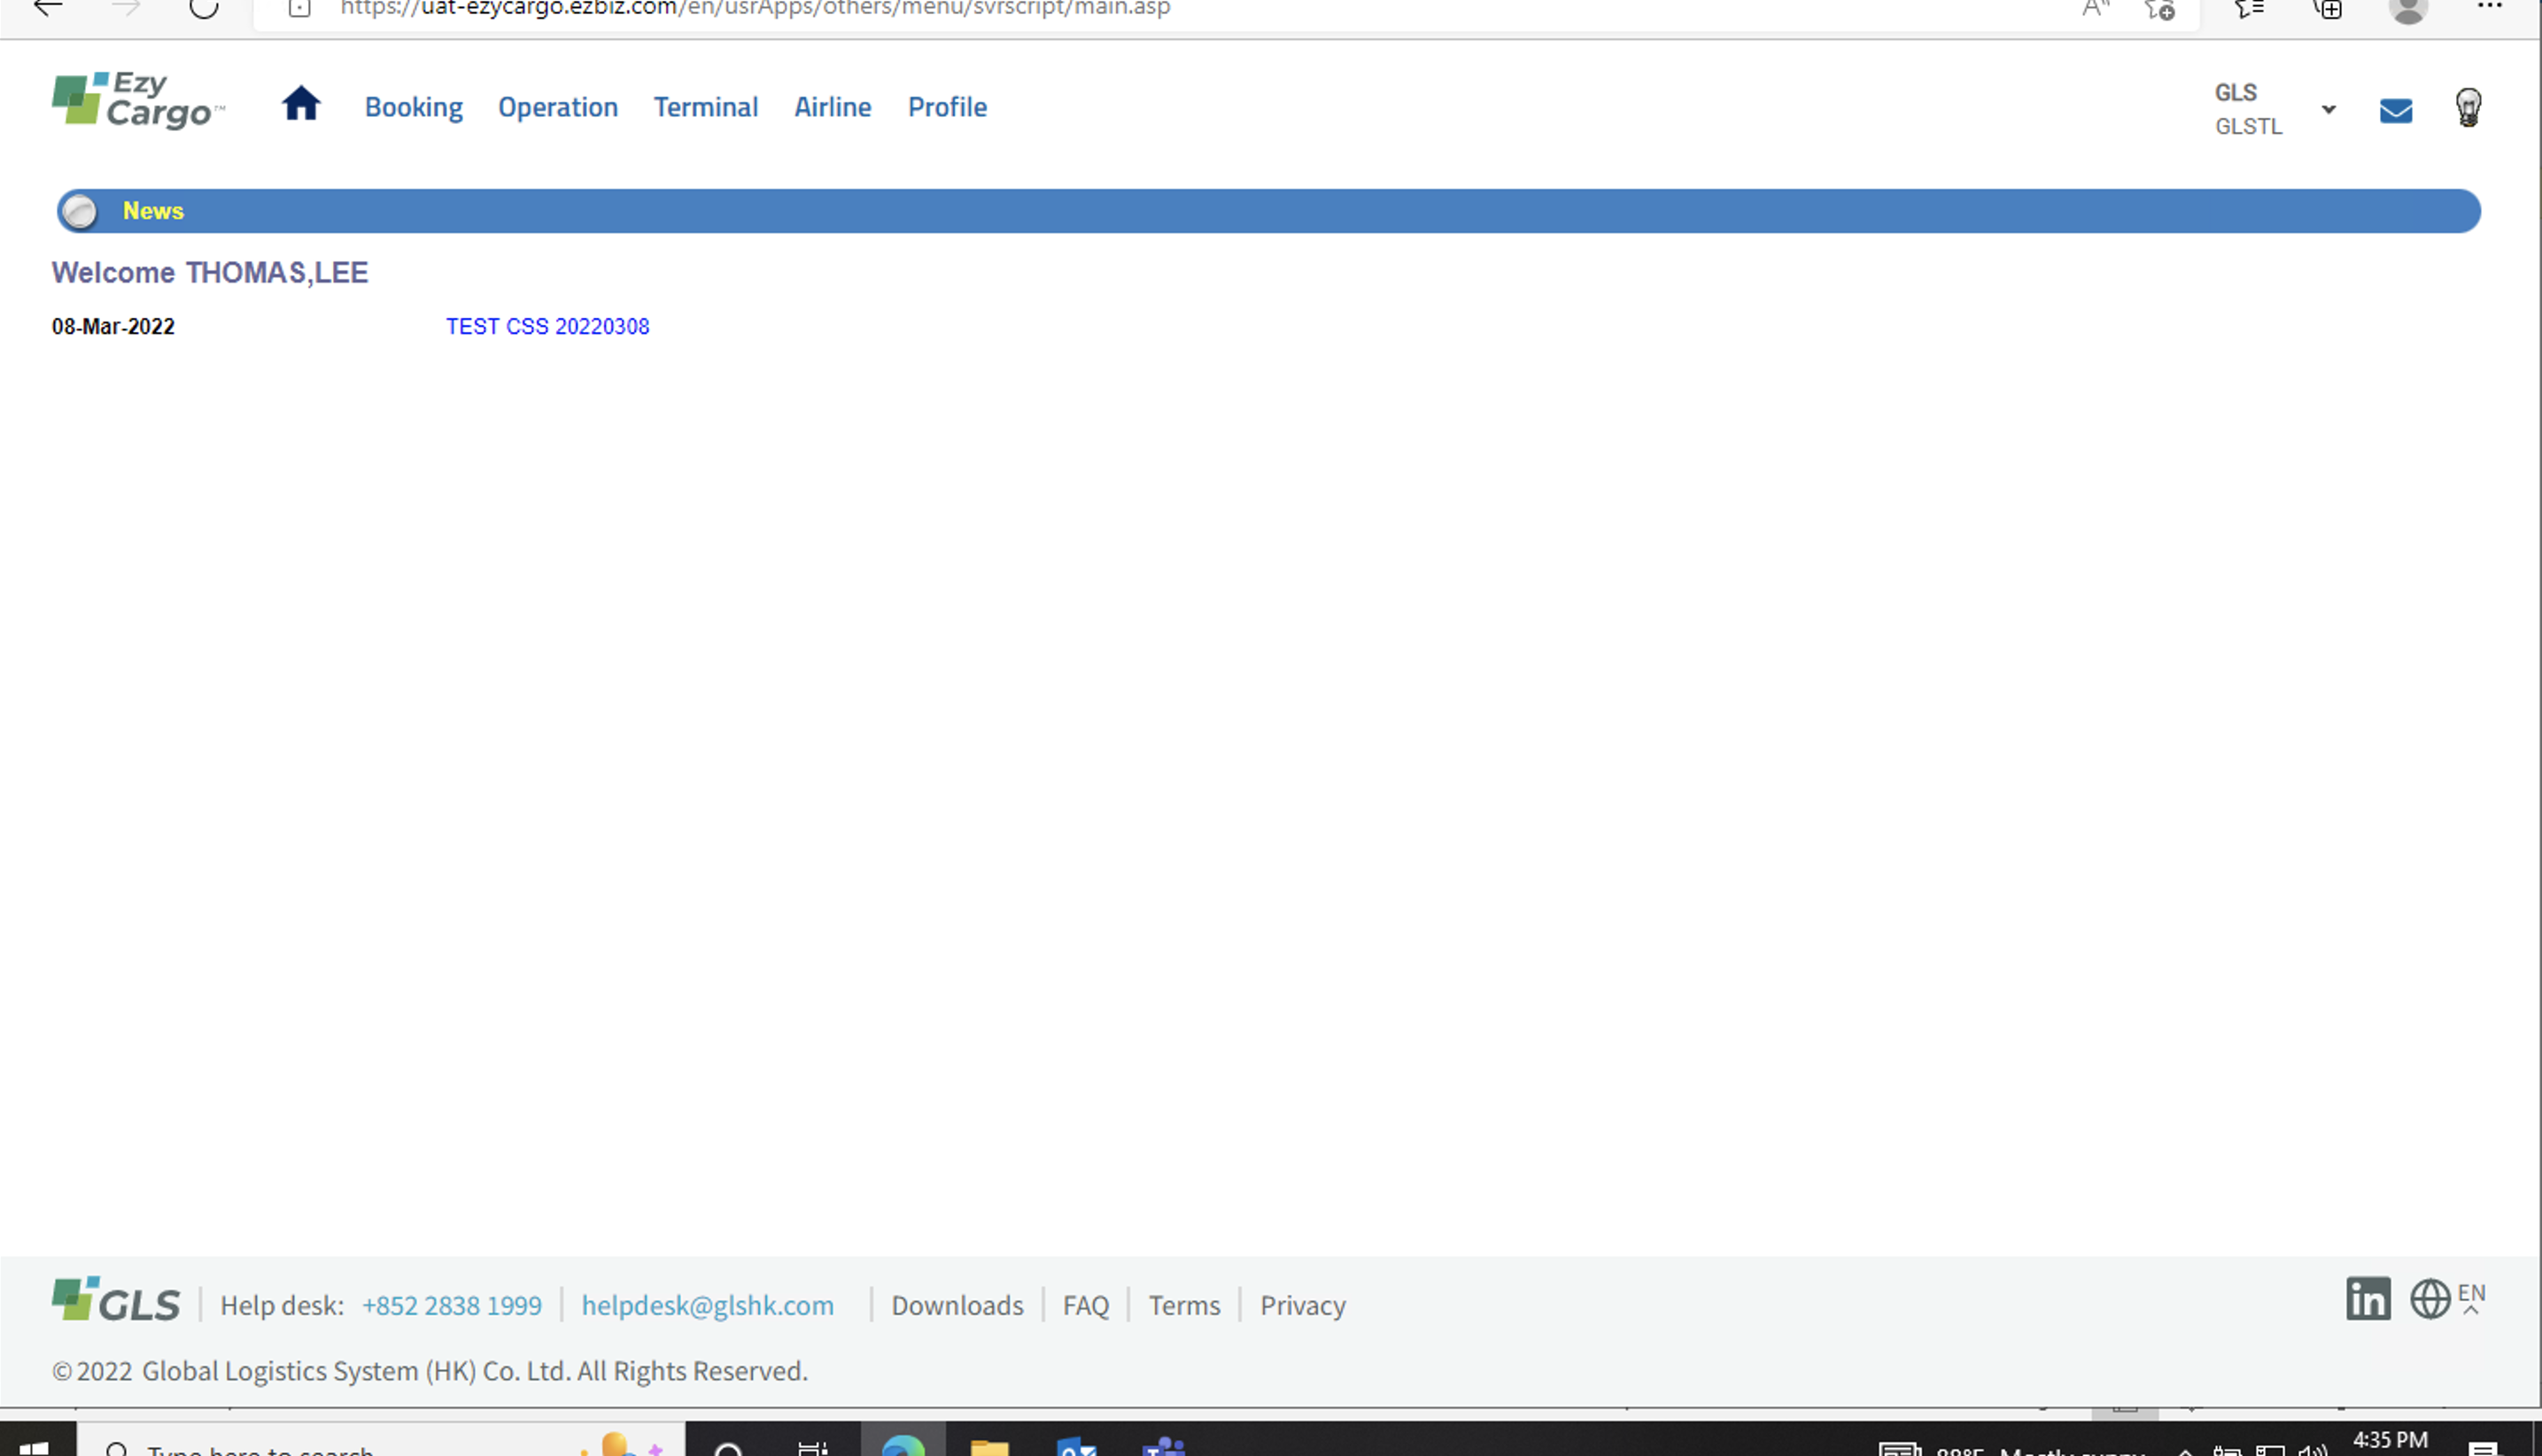Click the EzyCargo logo
The width and height of the screenshot is (2542, 1456).
pyautogui.click(x=138, y=101)
